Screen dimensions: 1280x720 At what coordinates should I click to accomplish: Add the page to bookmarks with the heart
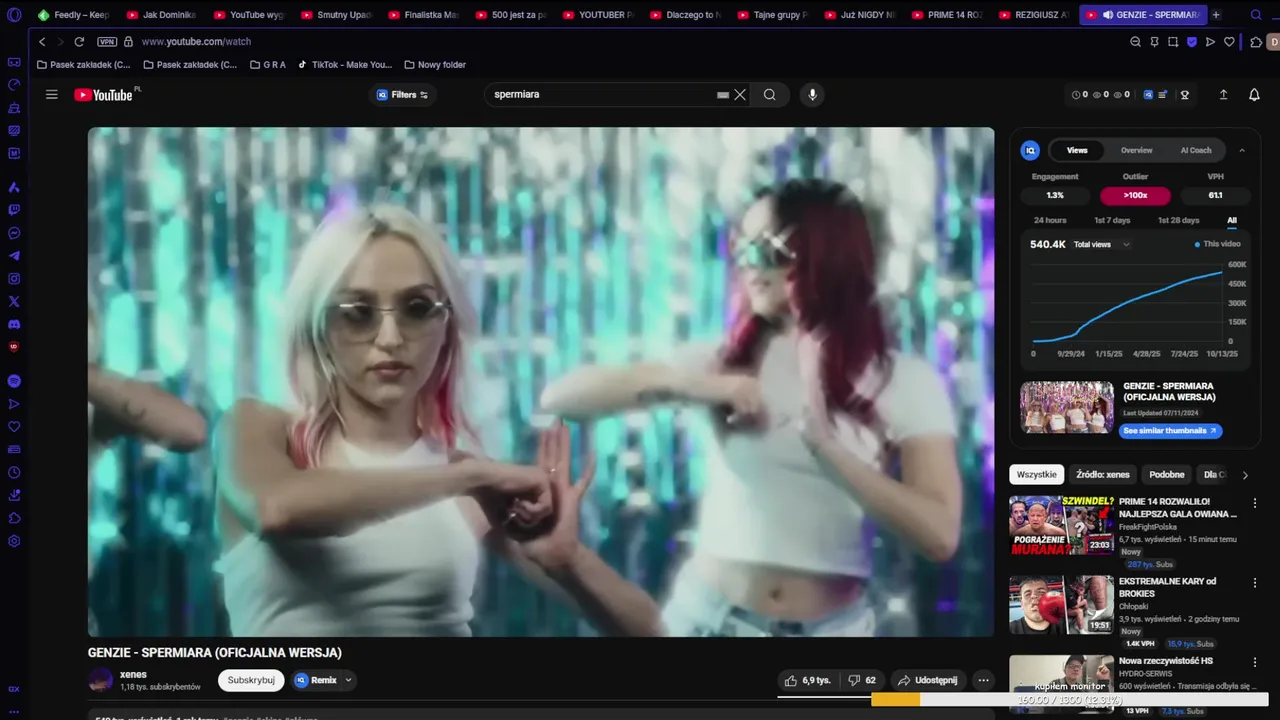1229,42
